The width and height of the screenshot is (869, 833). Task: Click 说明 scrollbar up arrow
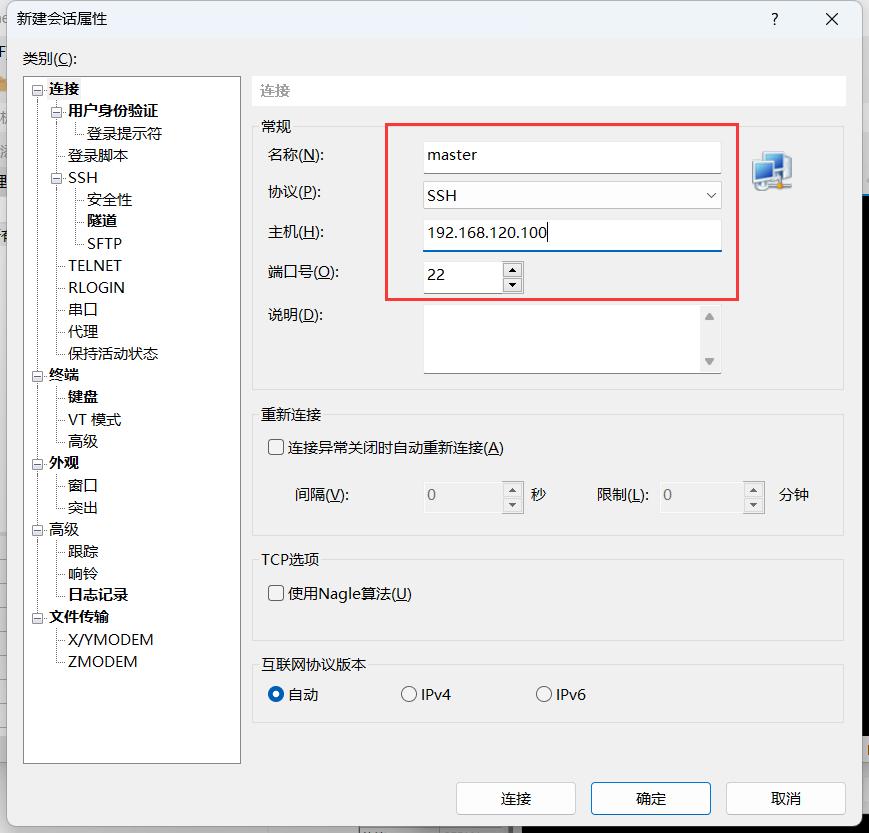[x=709, y=316]
